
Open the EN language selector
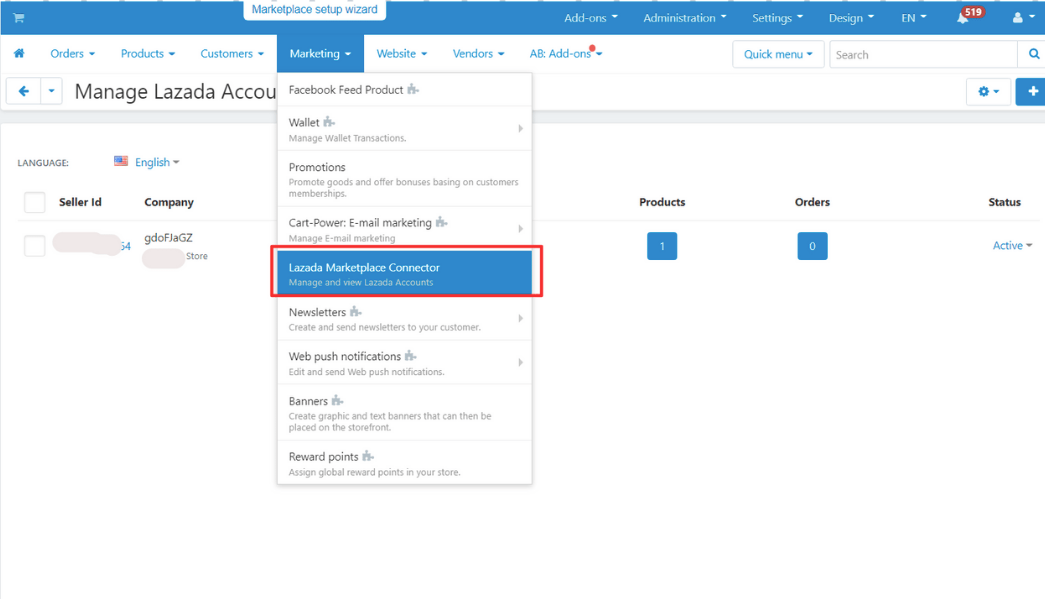pyautogui.click(x=914, y=18)
